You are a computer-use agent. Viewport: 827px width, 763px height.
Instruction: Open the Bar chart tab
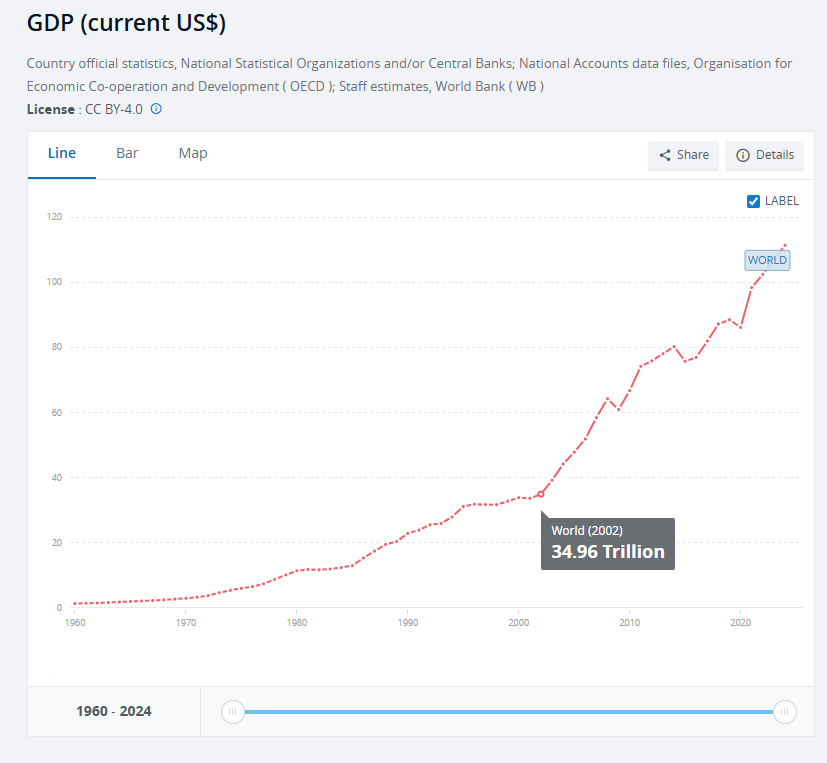(127, 153)
